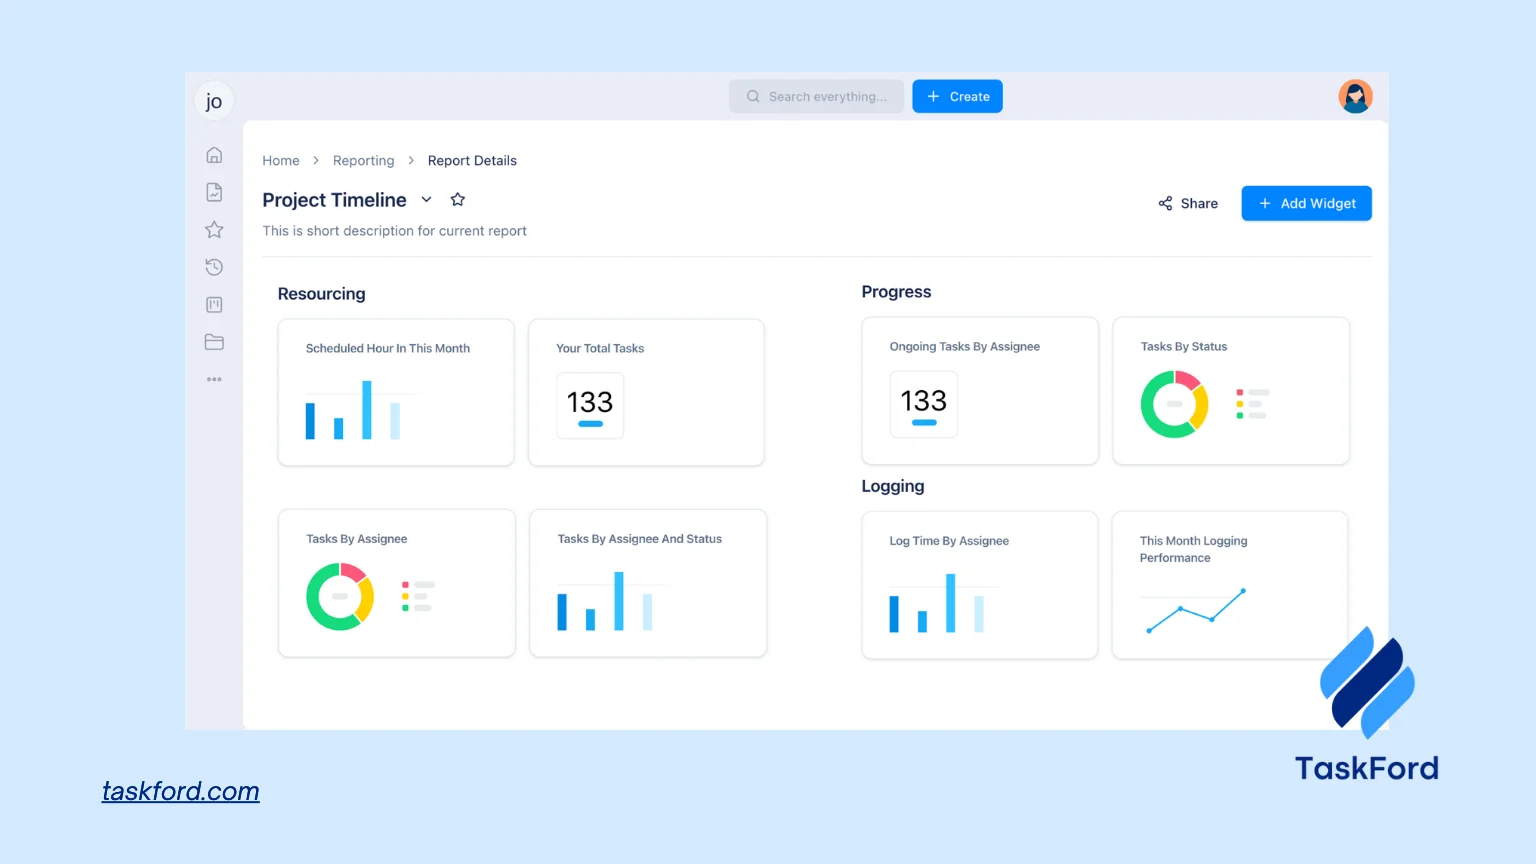The width and height of the screenshot is (1536, 864).
Task: Open the reports document icon in sidebar
Action: [x=214, y=192]
